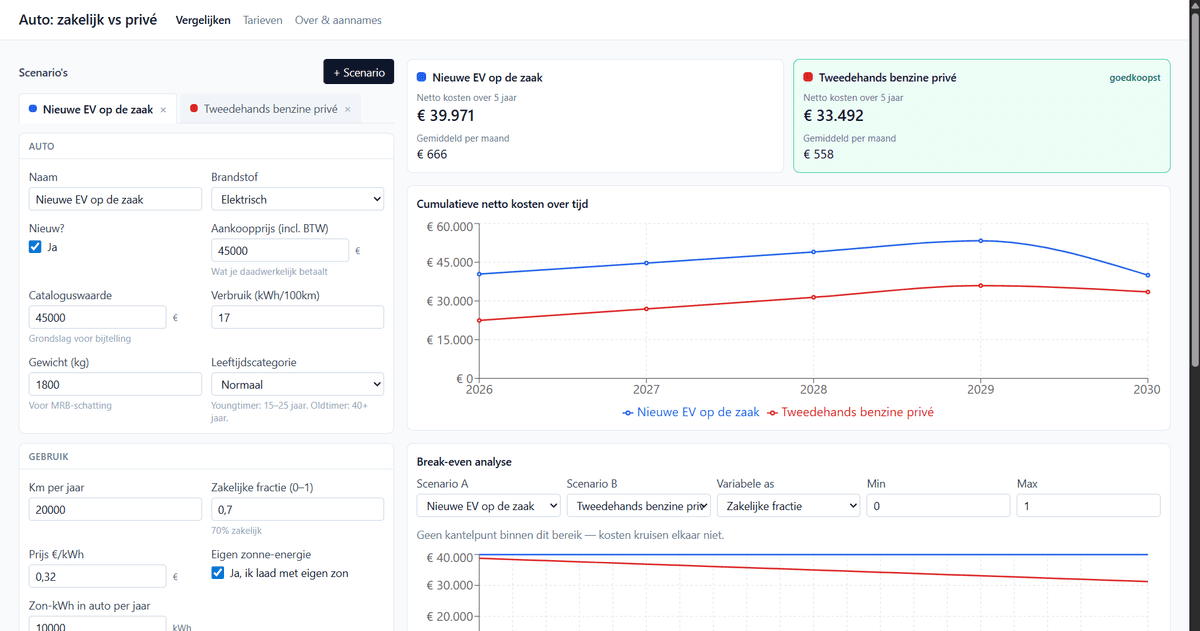Click the 2028 data point on red line
The height and width of the screenshot is (631, 1200).
[x=814, y=297]
